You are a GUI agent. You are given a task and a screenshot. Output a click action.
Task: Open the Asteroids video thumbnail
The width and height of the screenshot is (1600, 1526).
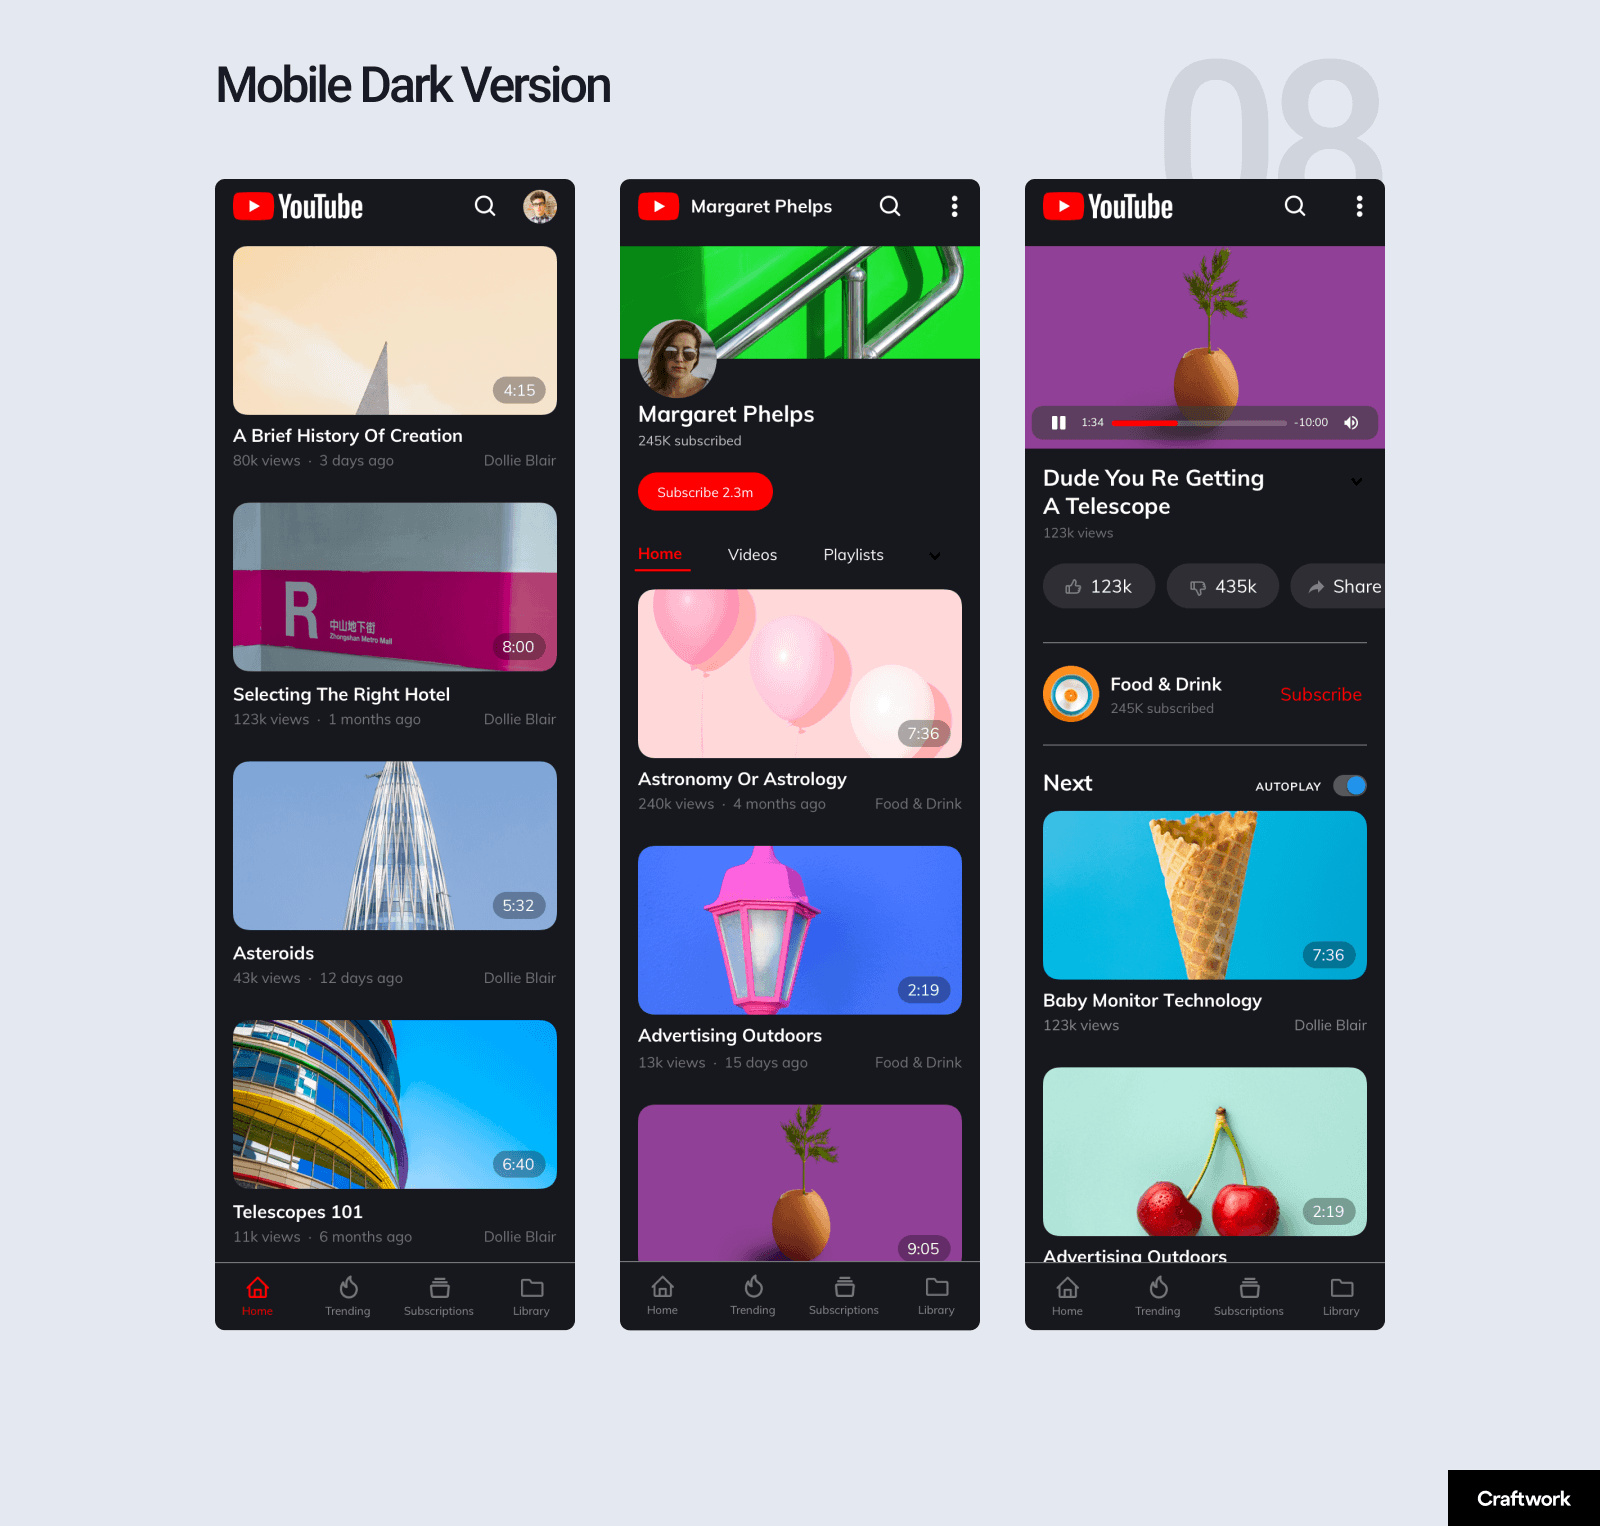395,846
